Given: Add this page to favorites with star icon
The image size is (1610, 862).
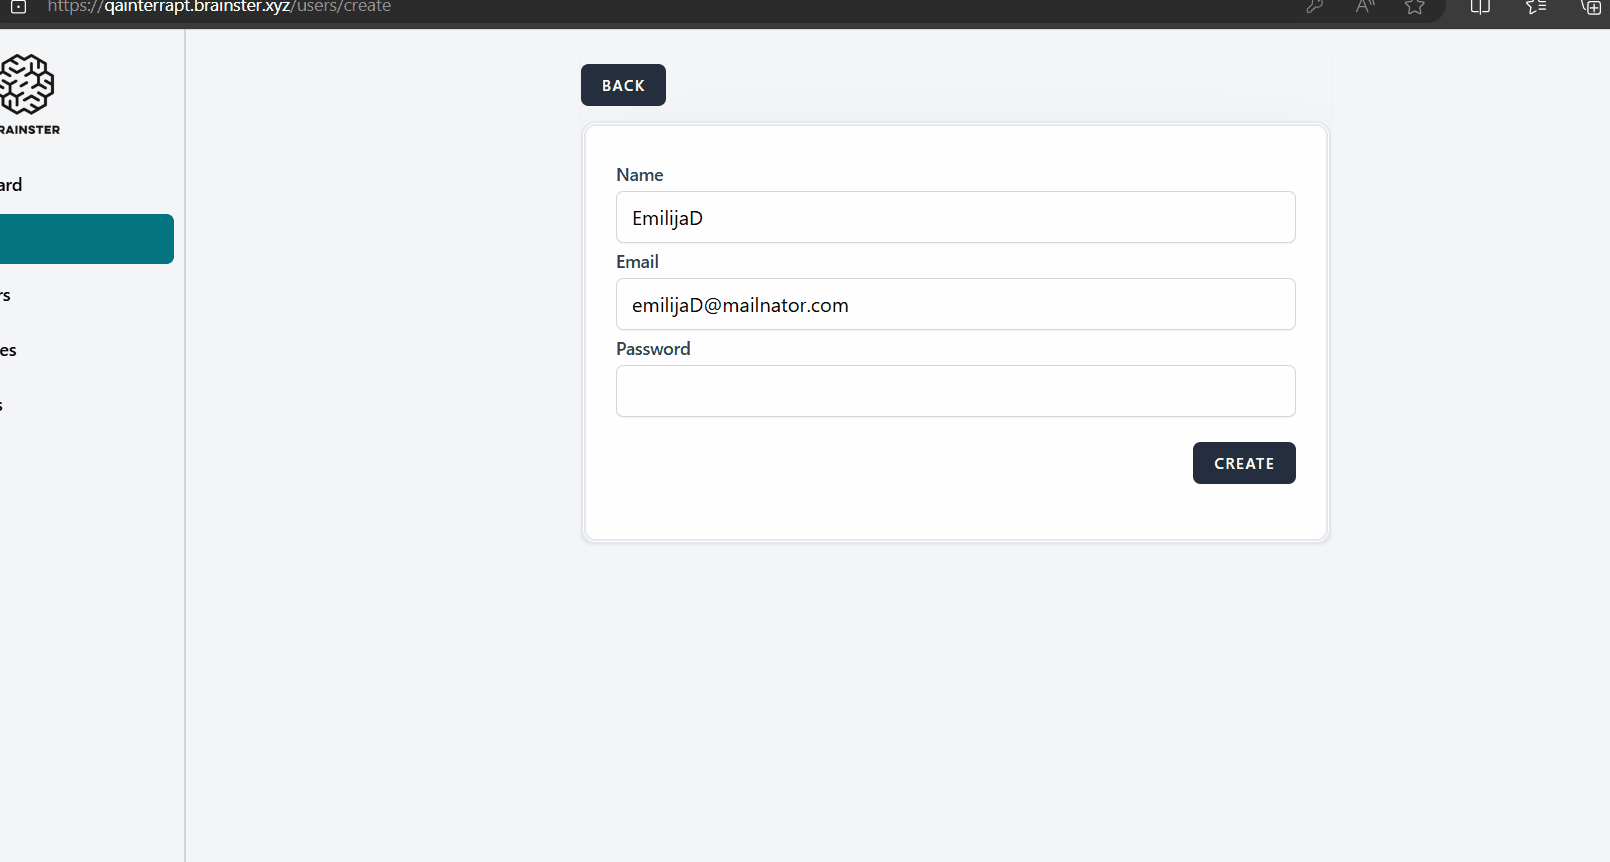Looking at the screenshot, I should pyautogui.click(x=1414, y=7).
